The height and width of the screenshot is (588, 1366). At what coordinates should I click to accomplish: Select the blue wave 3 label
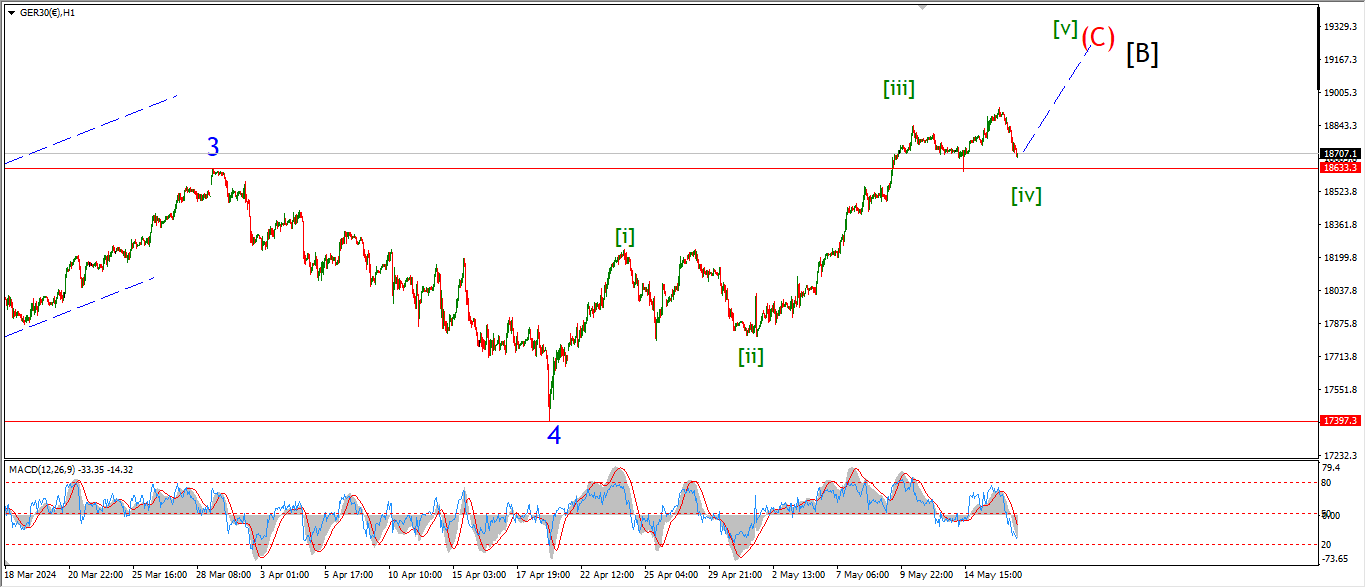[x=213, y=148]
